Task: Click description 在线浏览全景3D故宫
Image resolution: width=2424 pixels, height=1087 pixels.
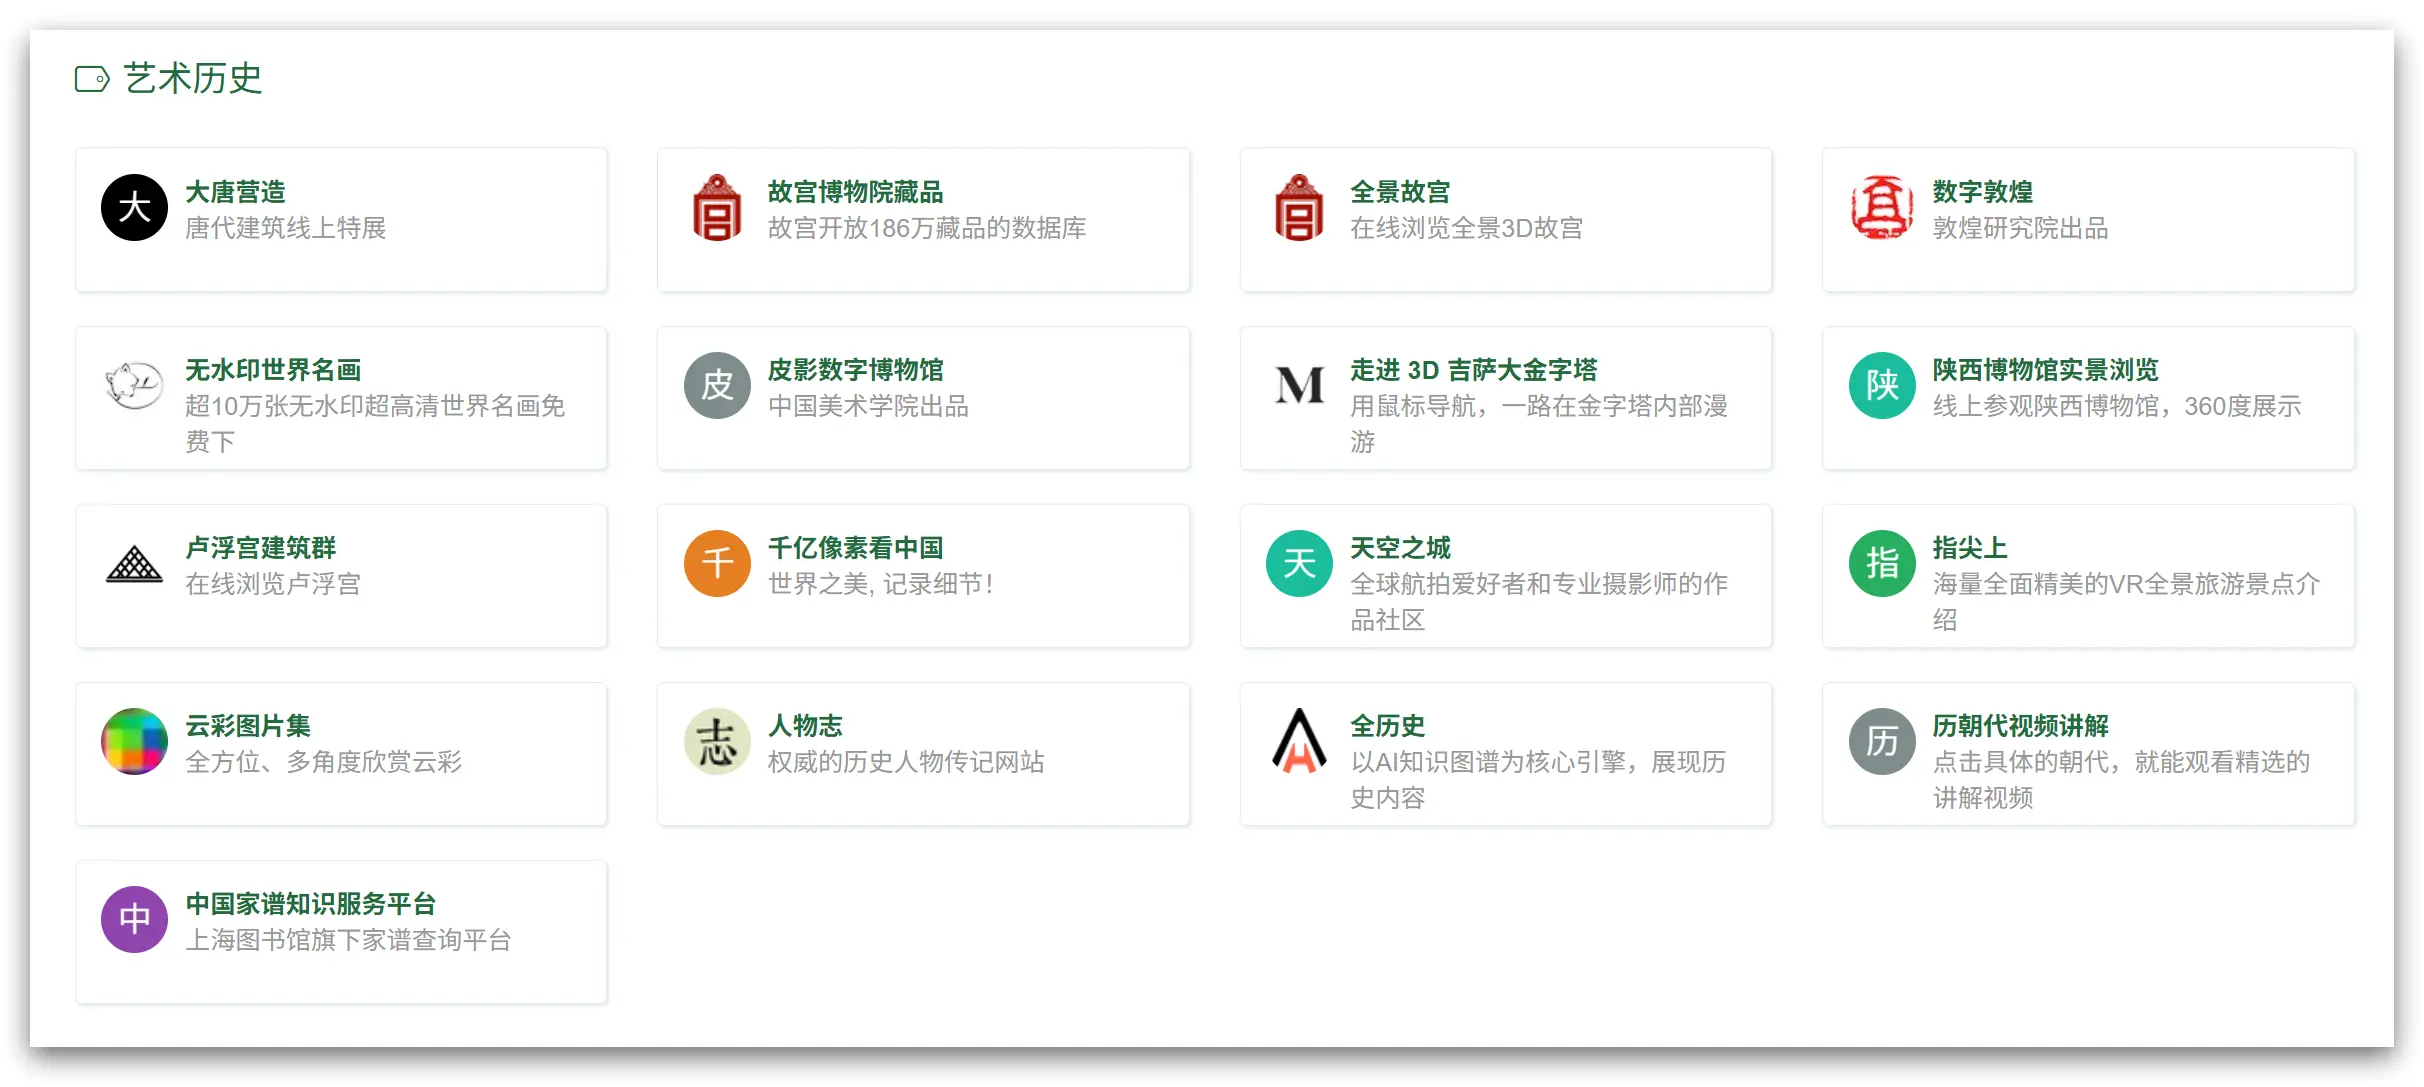Action: pos(1467,228)
